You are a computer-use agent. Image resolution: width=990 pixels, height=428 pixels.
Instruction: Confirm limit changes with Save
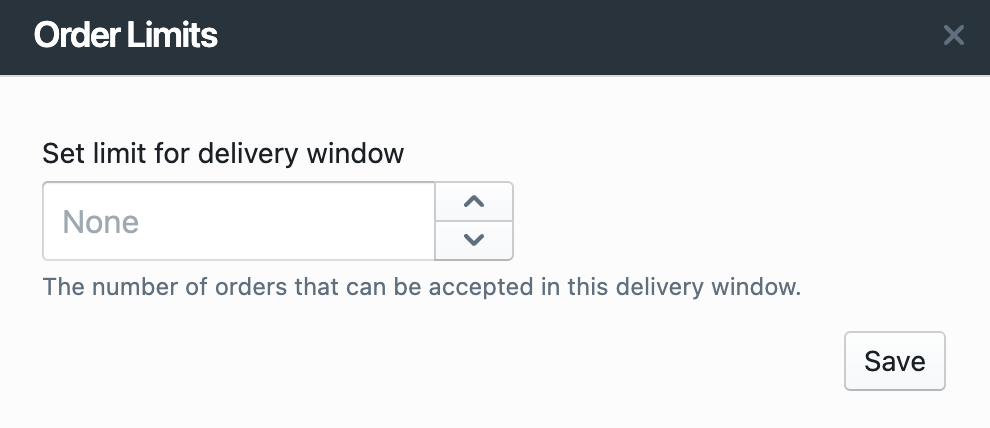[x=894, y=361]
